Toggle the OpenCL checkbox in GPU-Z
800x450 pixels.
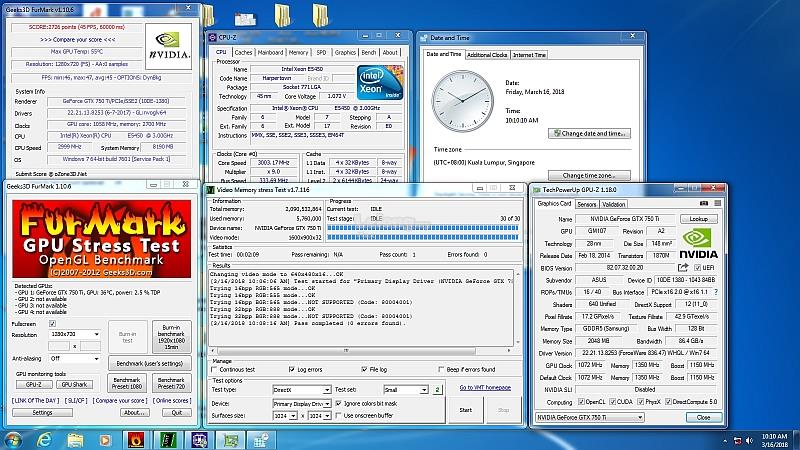(581, 402)
